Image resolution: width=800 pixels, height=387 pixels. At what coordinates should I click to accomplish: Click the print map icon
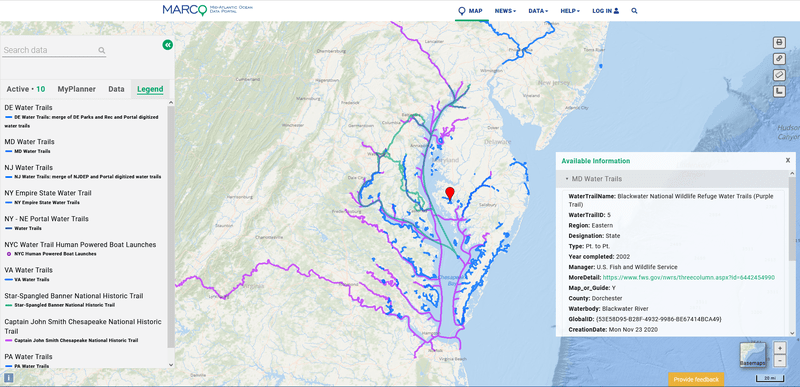pos(779,42)
